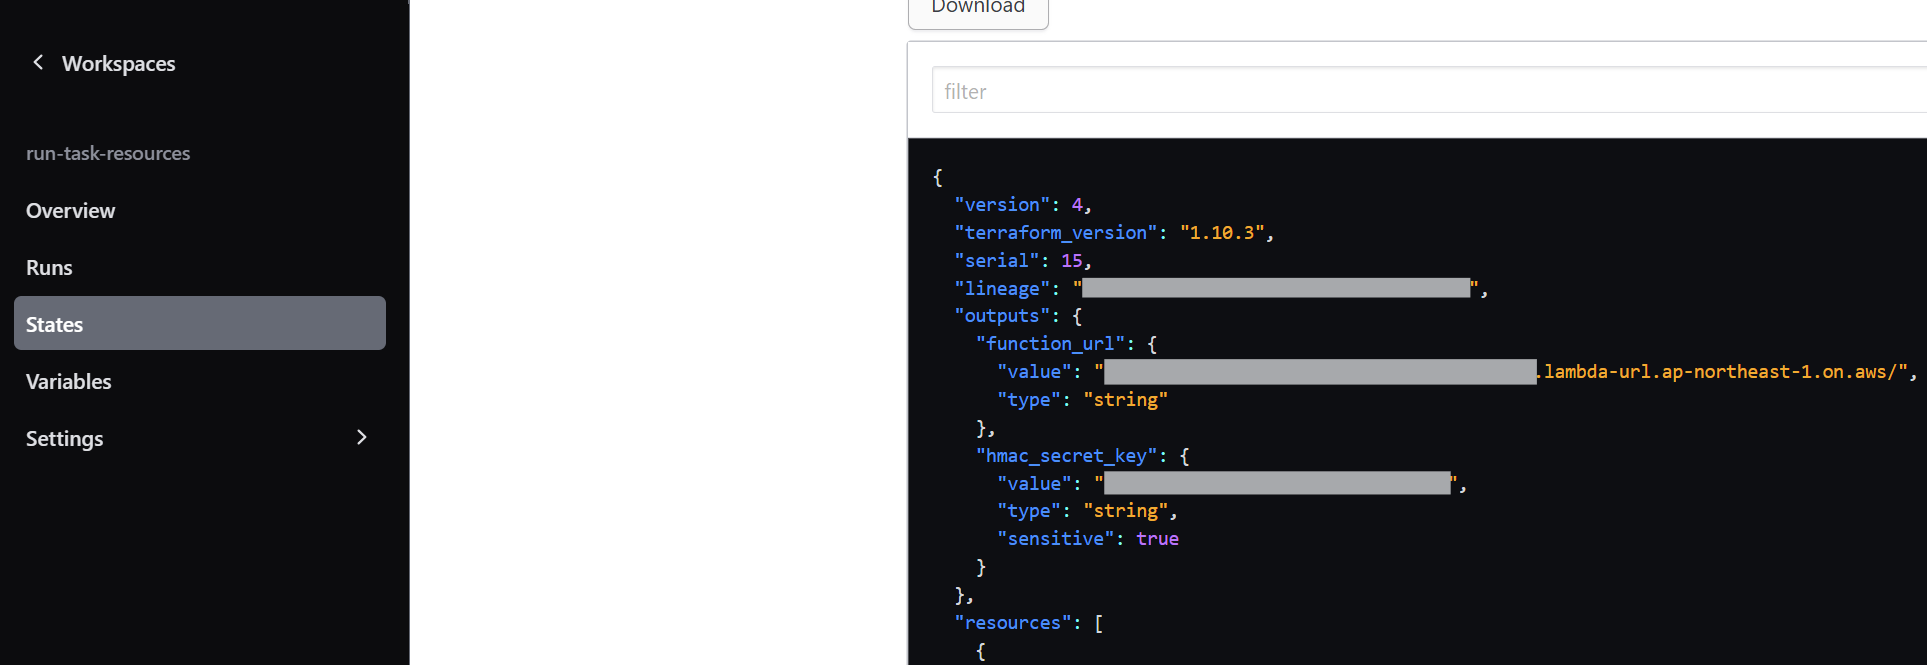Click the true value after sensitive
The image size is (1927, 665).
tap(1157, 539)
